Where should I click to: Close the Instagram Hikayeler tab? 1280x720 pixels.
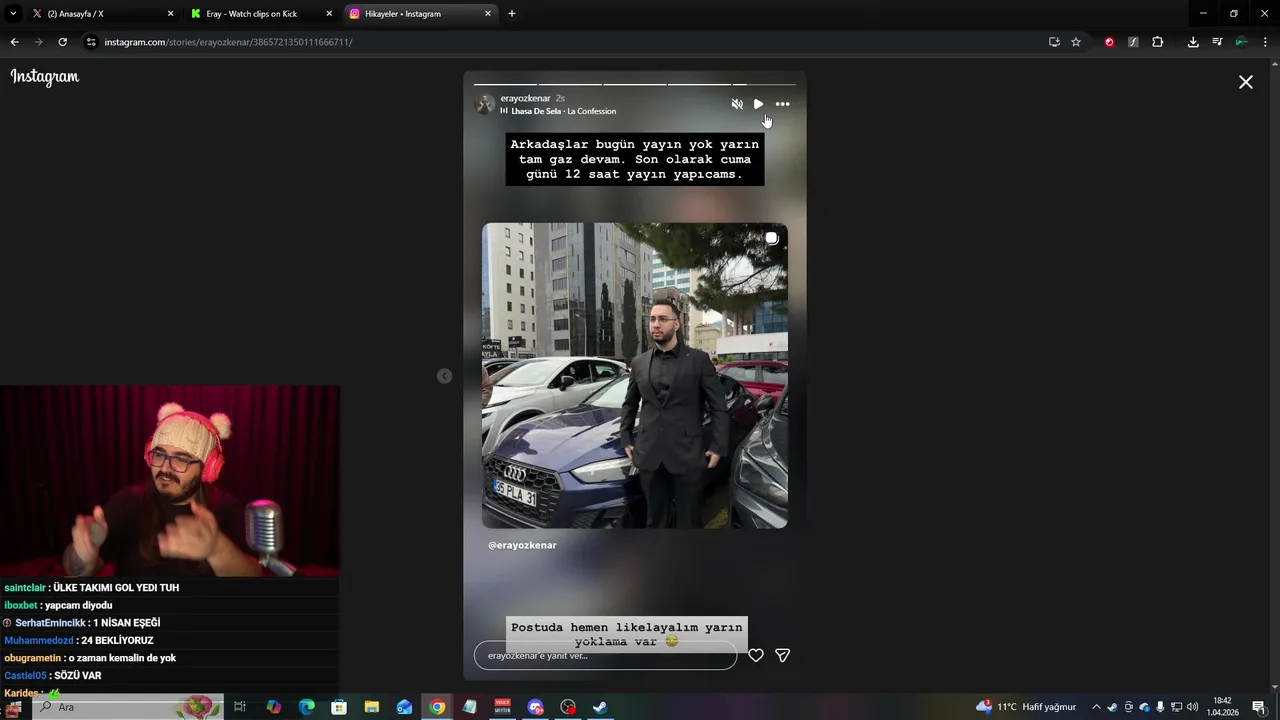click(488, 14)
